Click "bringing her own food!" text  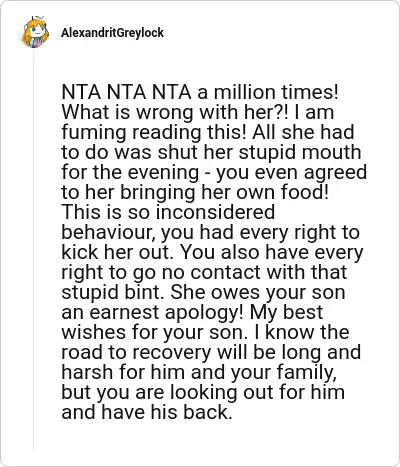[x=224, y=192]
